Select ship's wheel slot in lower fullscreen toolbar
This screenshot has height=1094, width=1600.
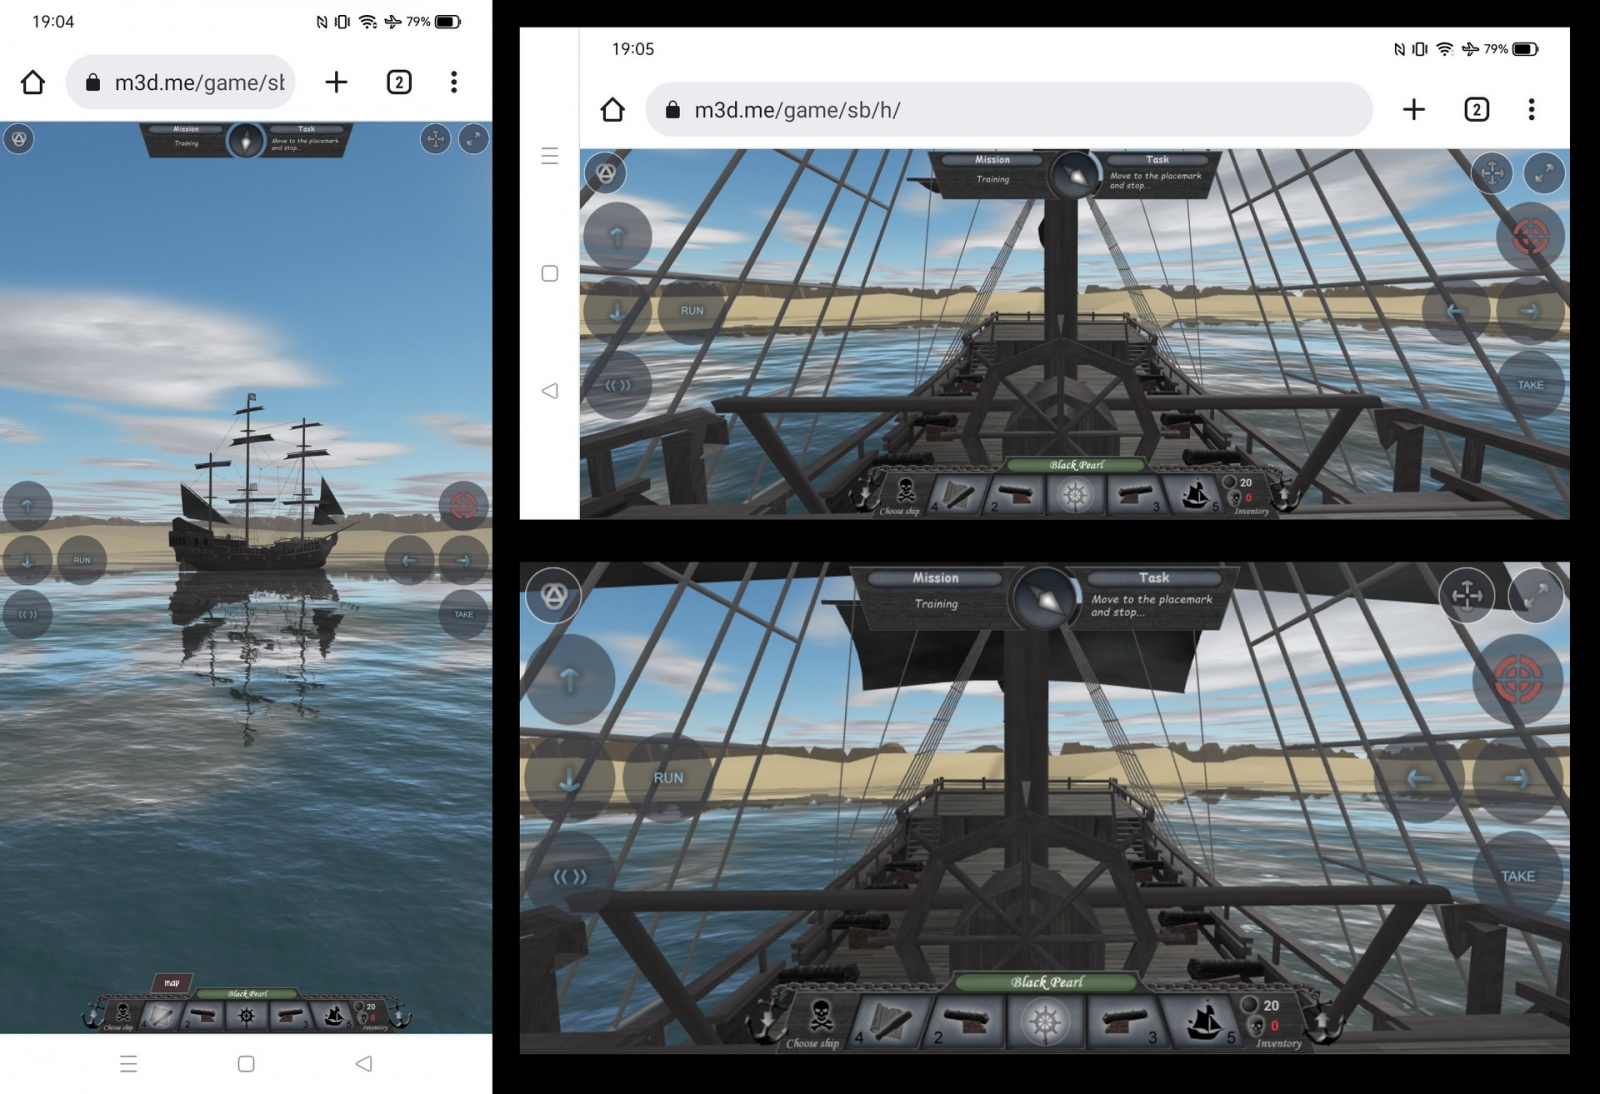1044,1022
